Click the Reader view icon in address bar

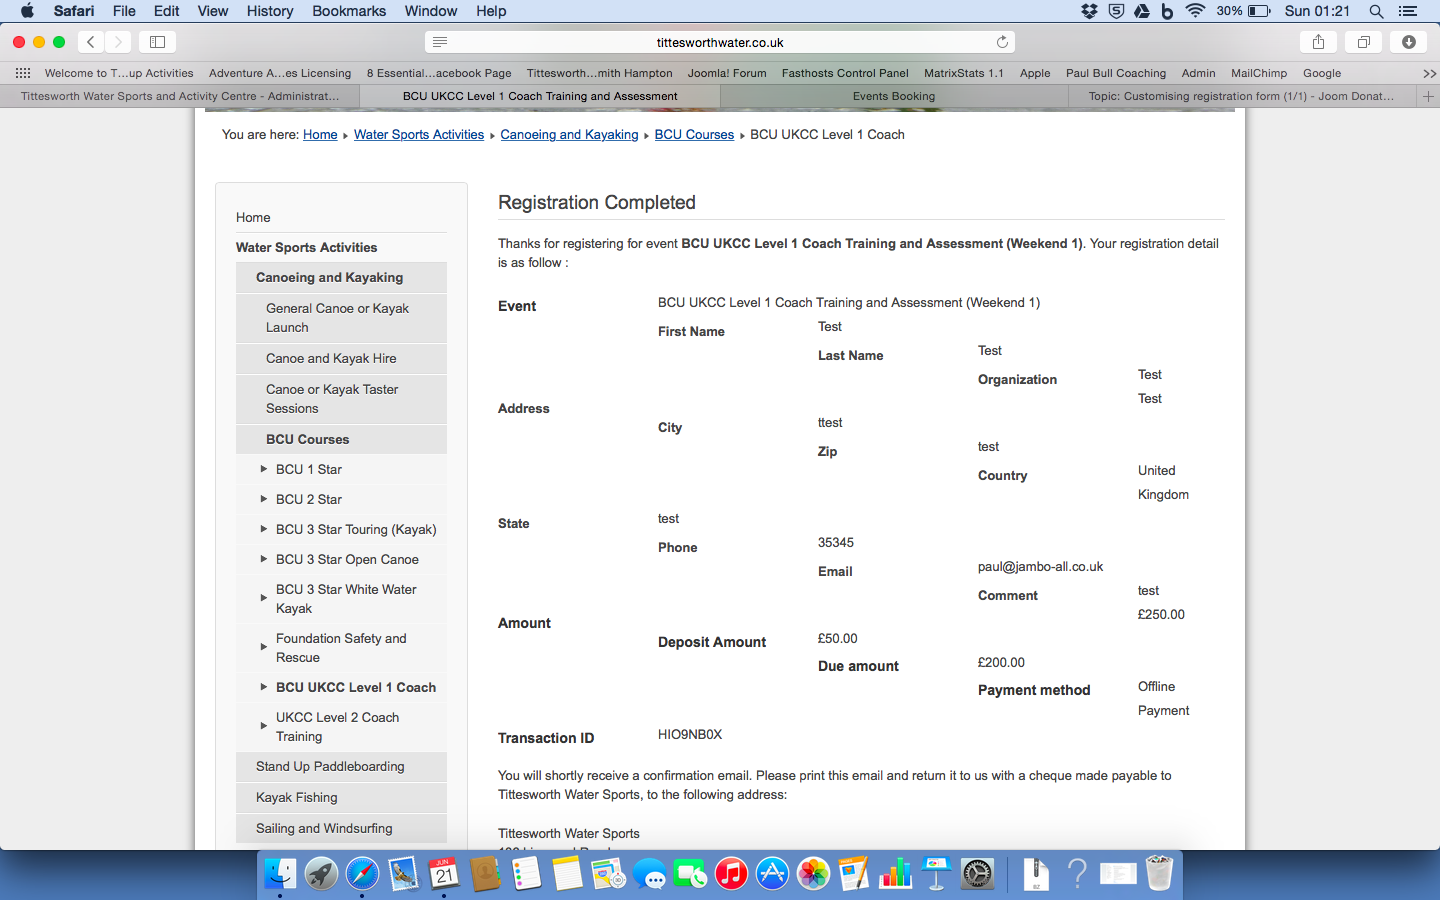click(x=440, y=42)
